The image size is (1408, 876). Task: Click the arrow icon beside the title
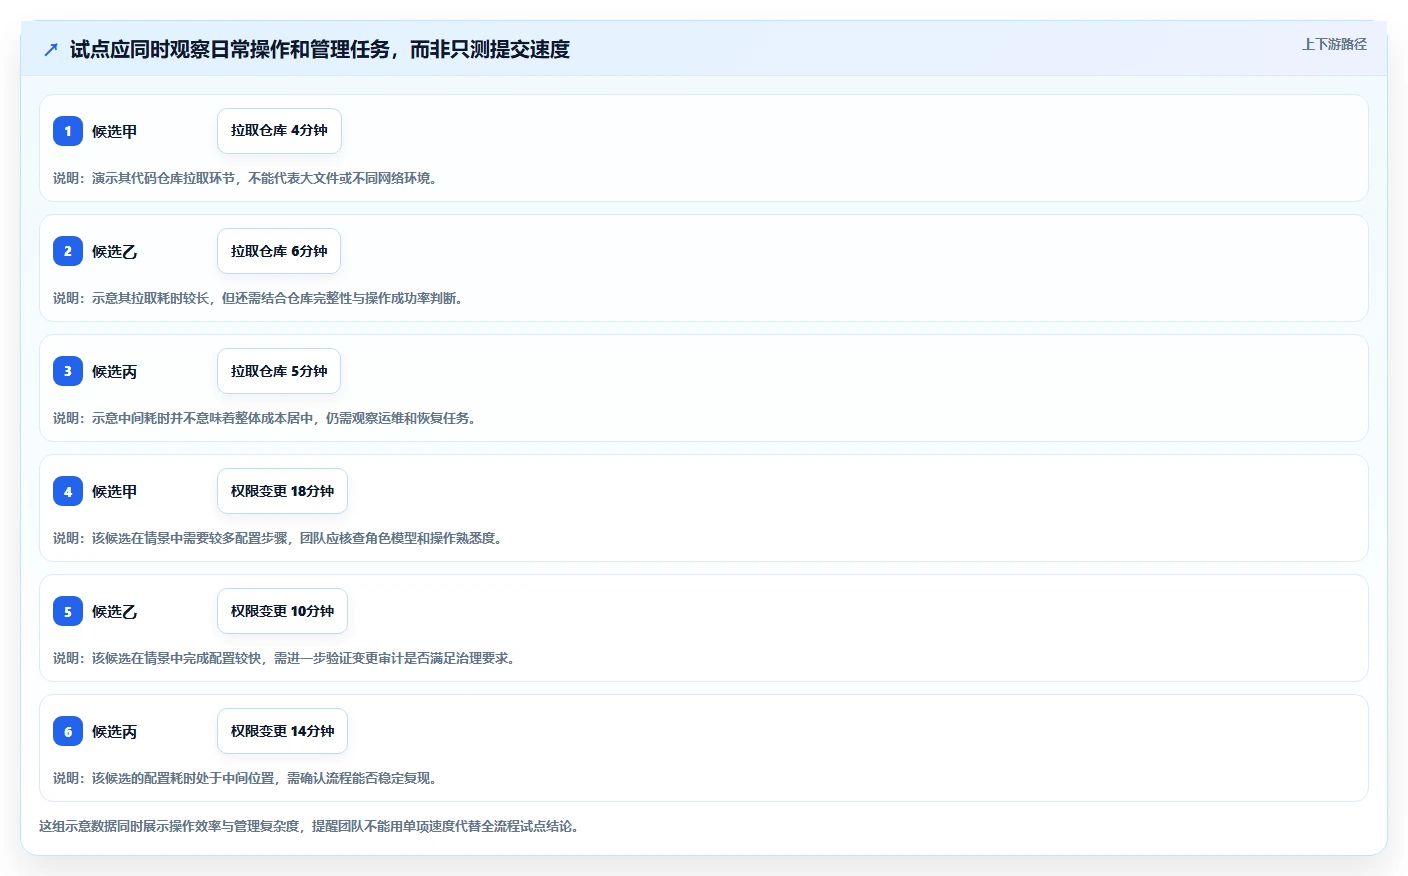[x=51, y=49]
